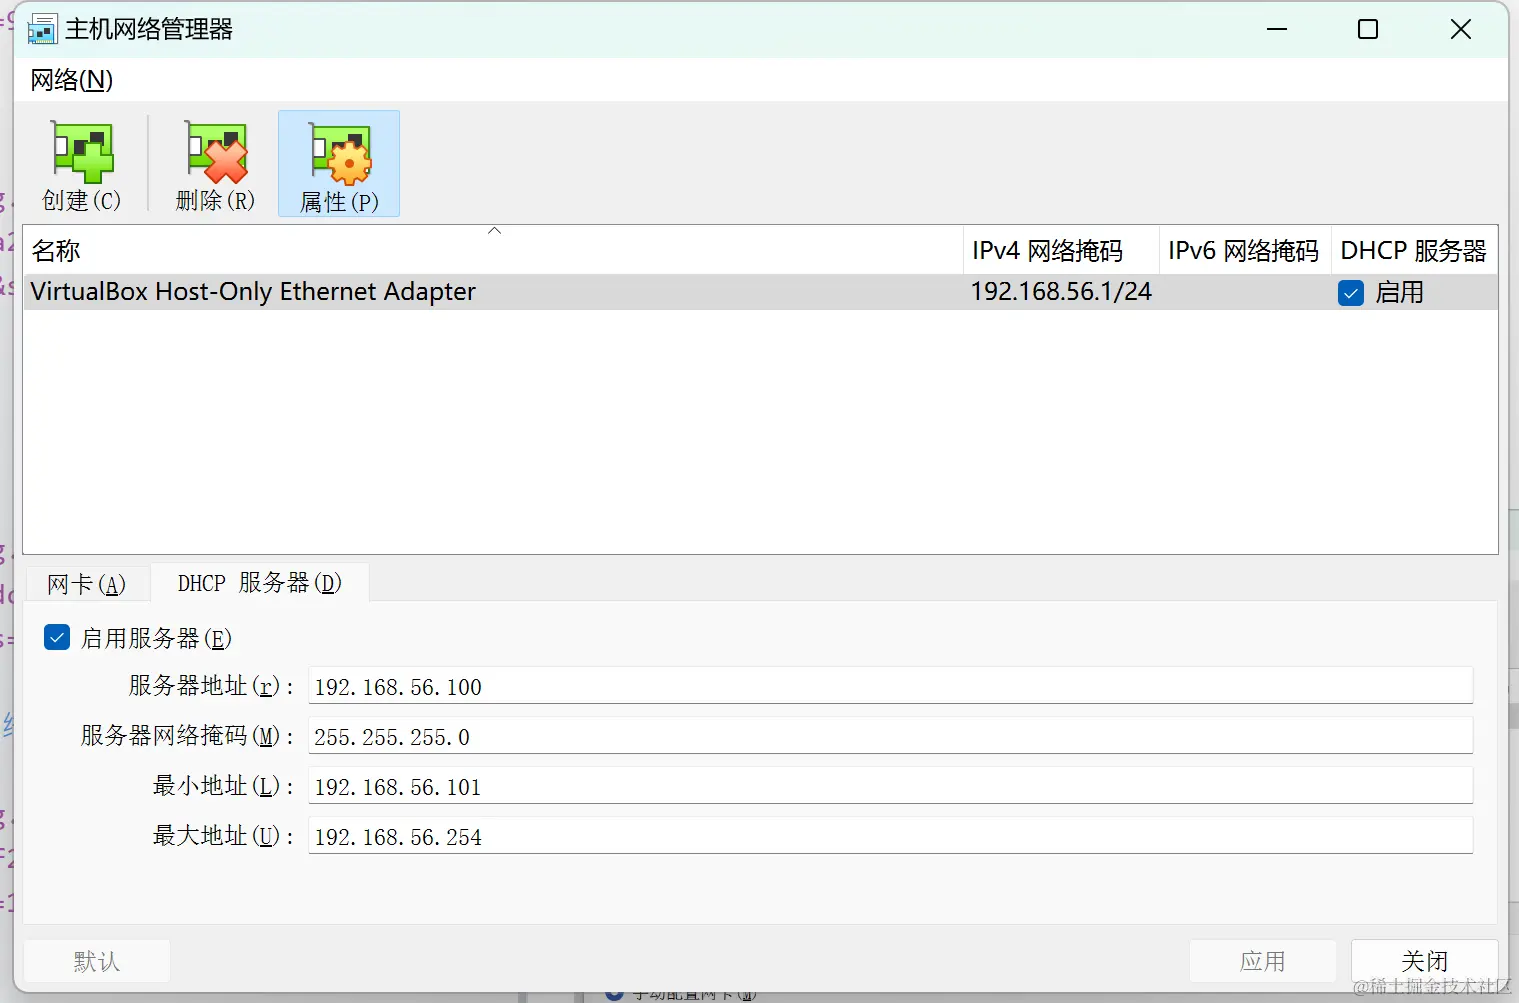Click the 服务器地址 field showing 192.168.56.100
Viewport: 1519px width, 1003px height.
tap(890, 686)
